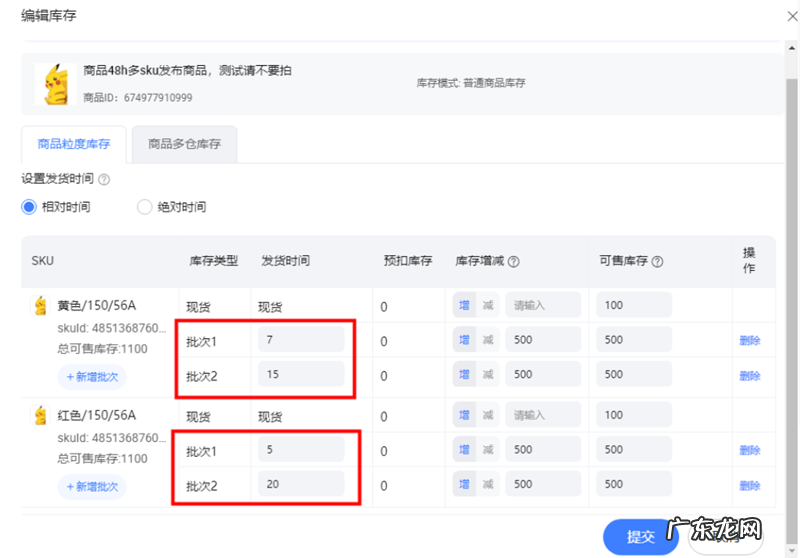Open the thumbnail of the 黄色/150/56A SKU

pyautogui.click(x=40, y=306)
